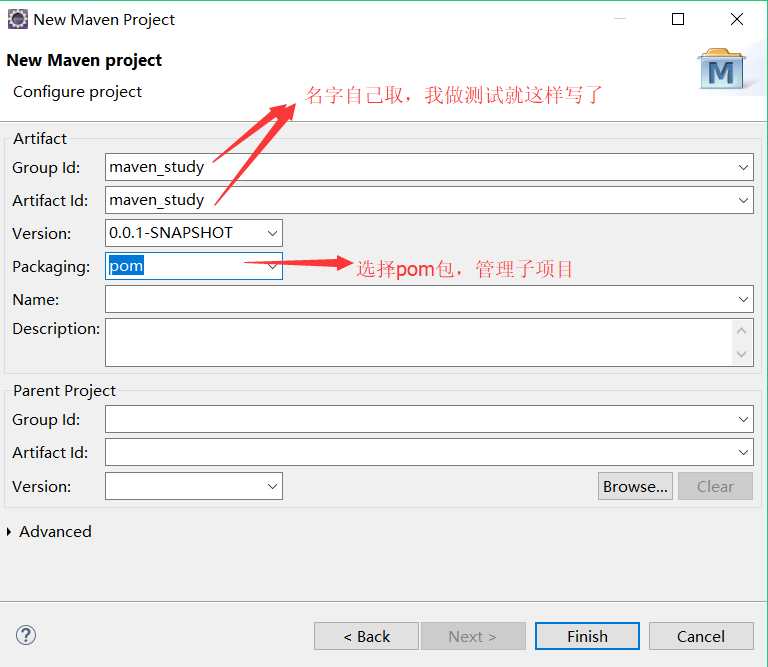The image size is (768, 667).
Task: Click the Cancel button
Action: pos(701,636)
